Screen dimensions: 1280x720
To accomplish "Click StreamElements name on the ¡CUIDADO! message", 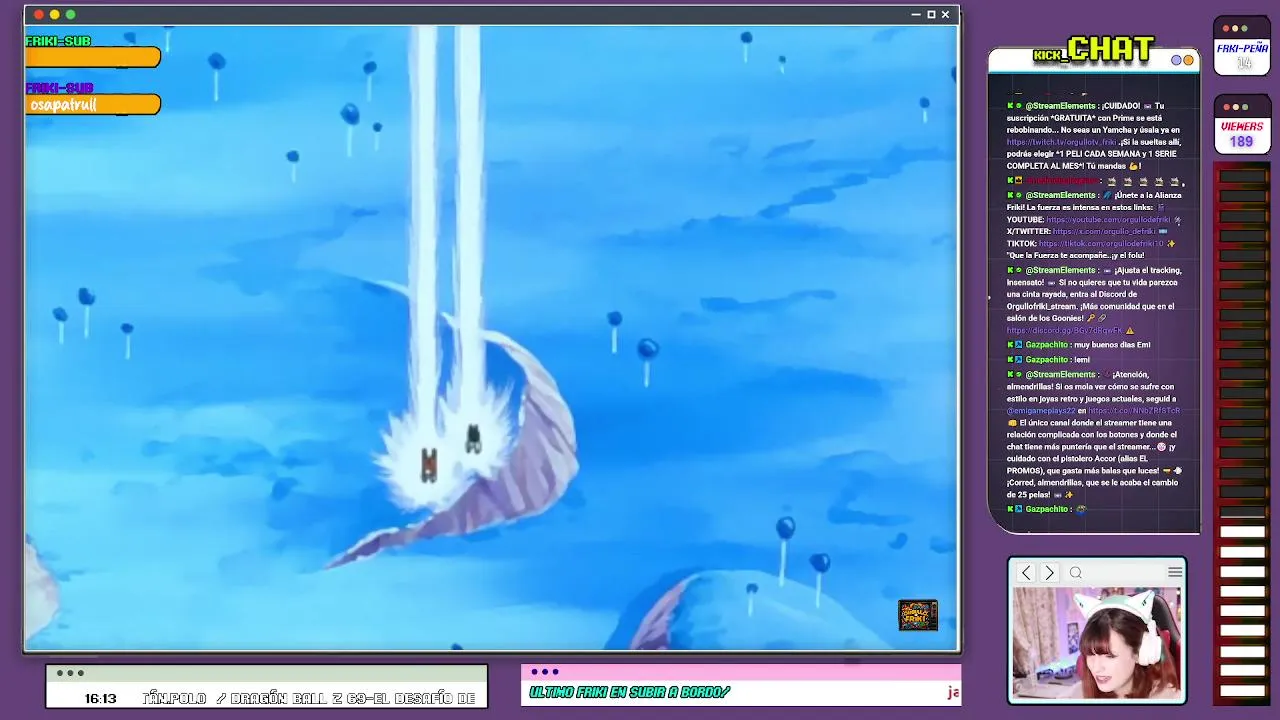I will (x=1061, y=105).
